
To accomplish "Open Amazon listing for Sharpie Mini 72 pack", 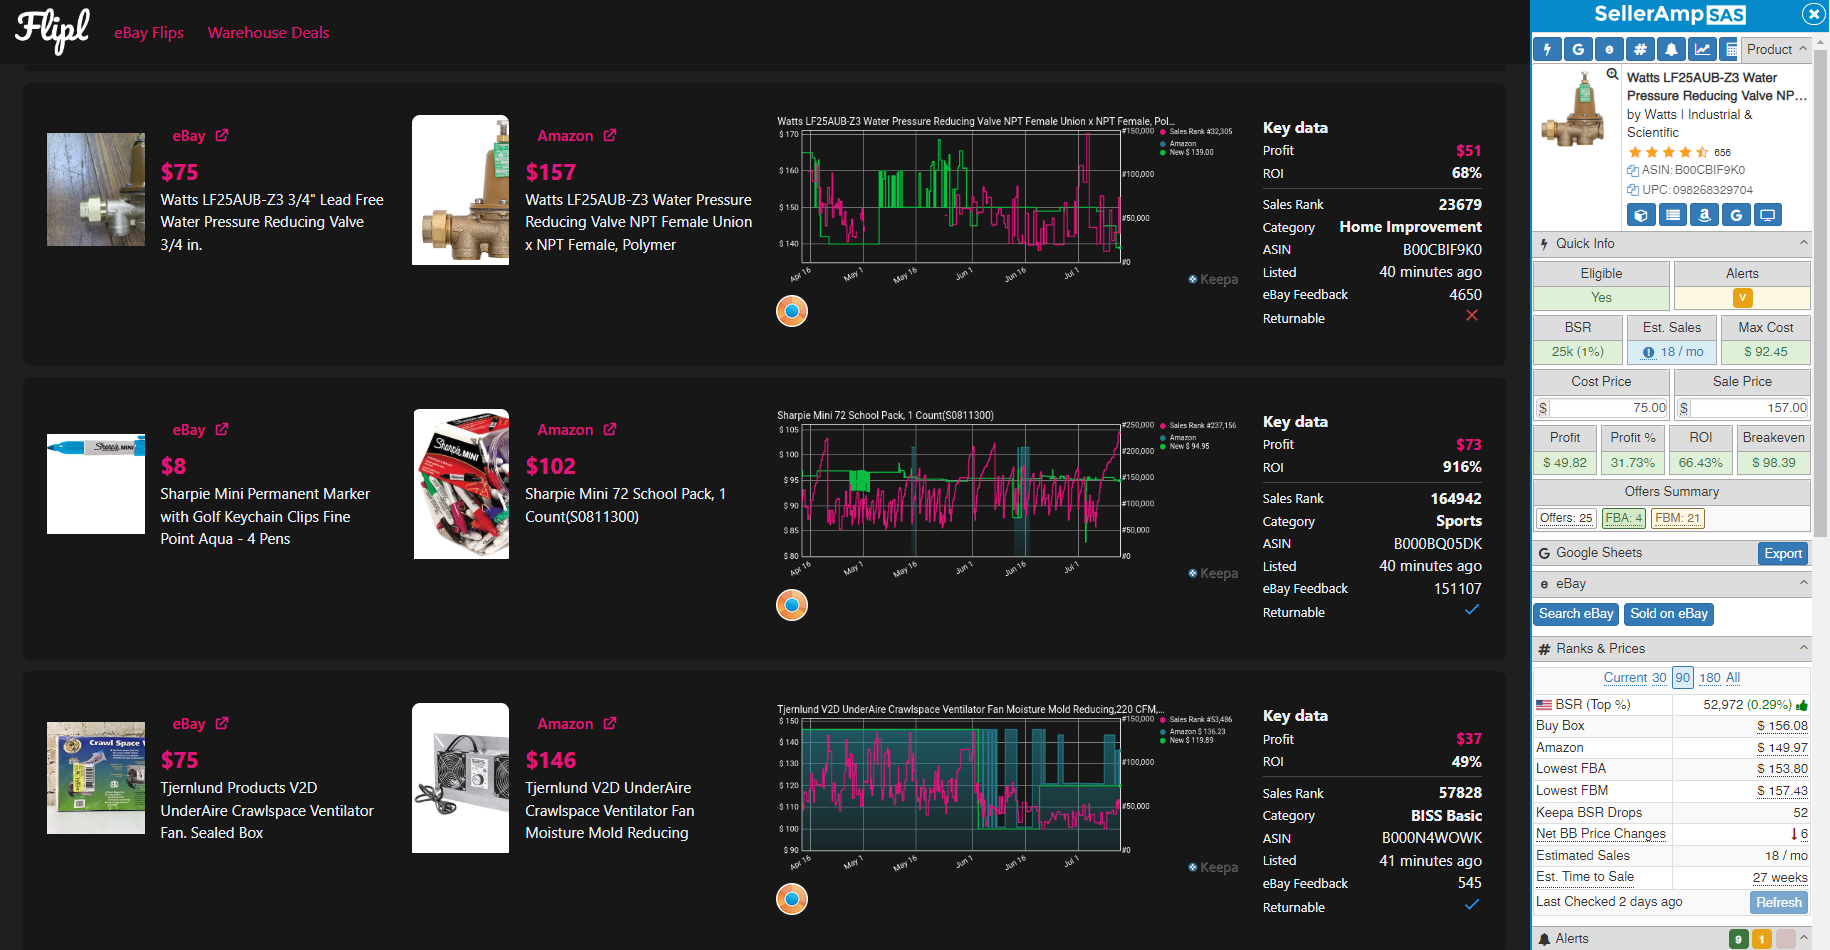I will (x=577, y=430).
